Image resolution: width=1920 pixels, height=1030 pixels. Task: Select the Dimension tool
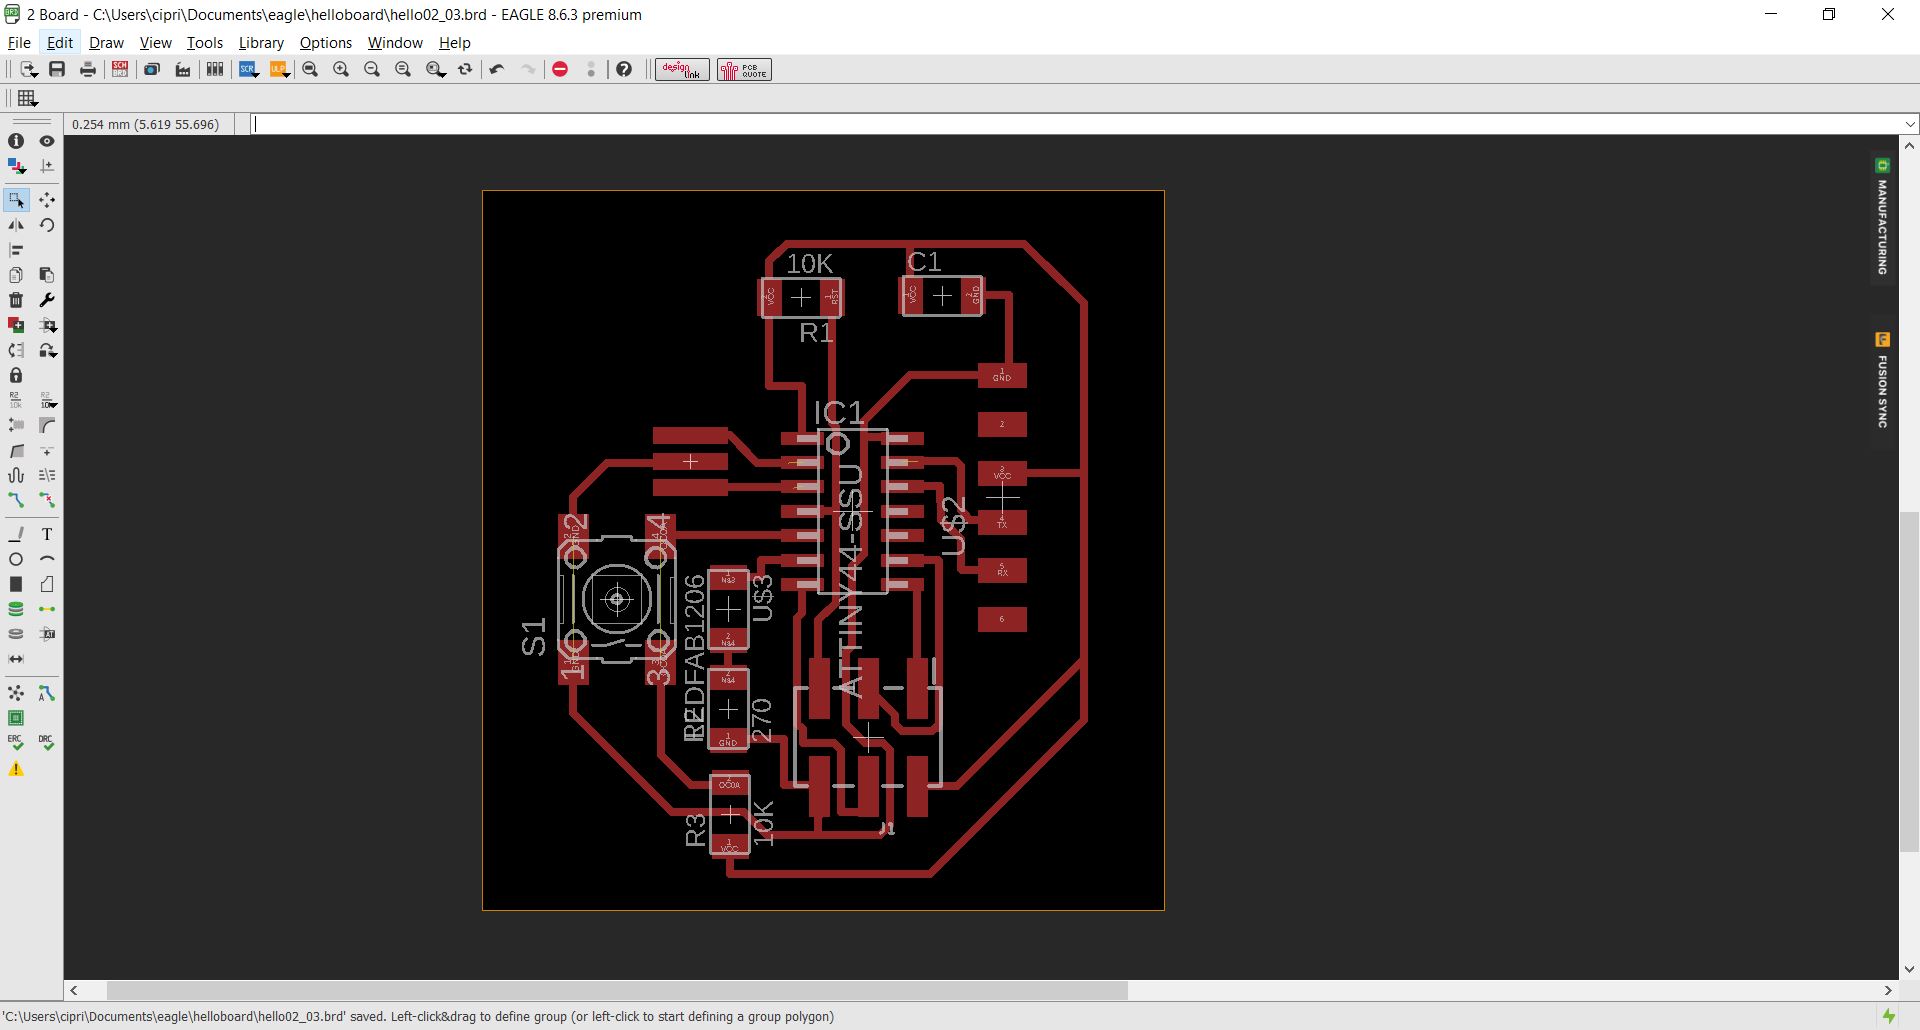pyautogui.click(x=16, y=659)
